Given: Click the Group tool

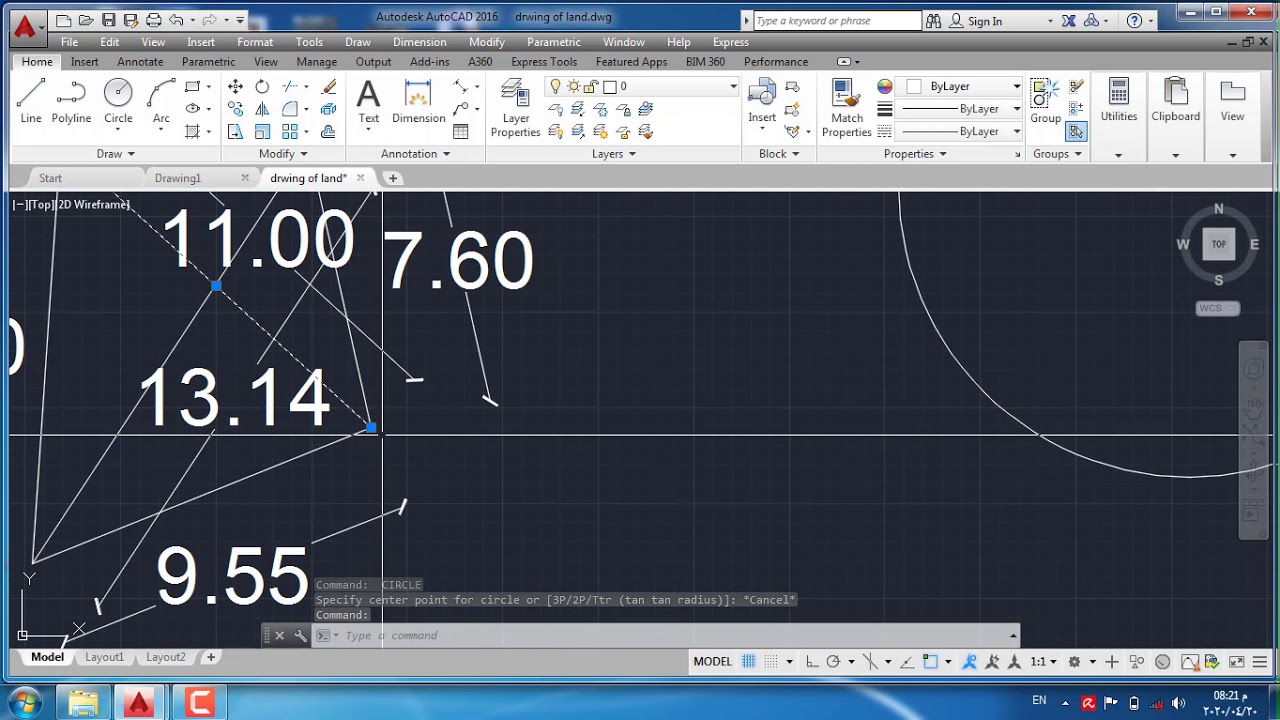Looking at the screenshot, I should coord(1045,103).
